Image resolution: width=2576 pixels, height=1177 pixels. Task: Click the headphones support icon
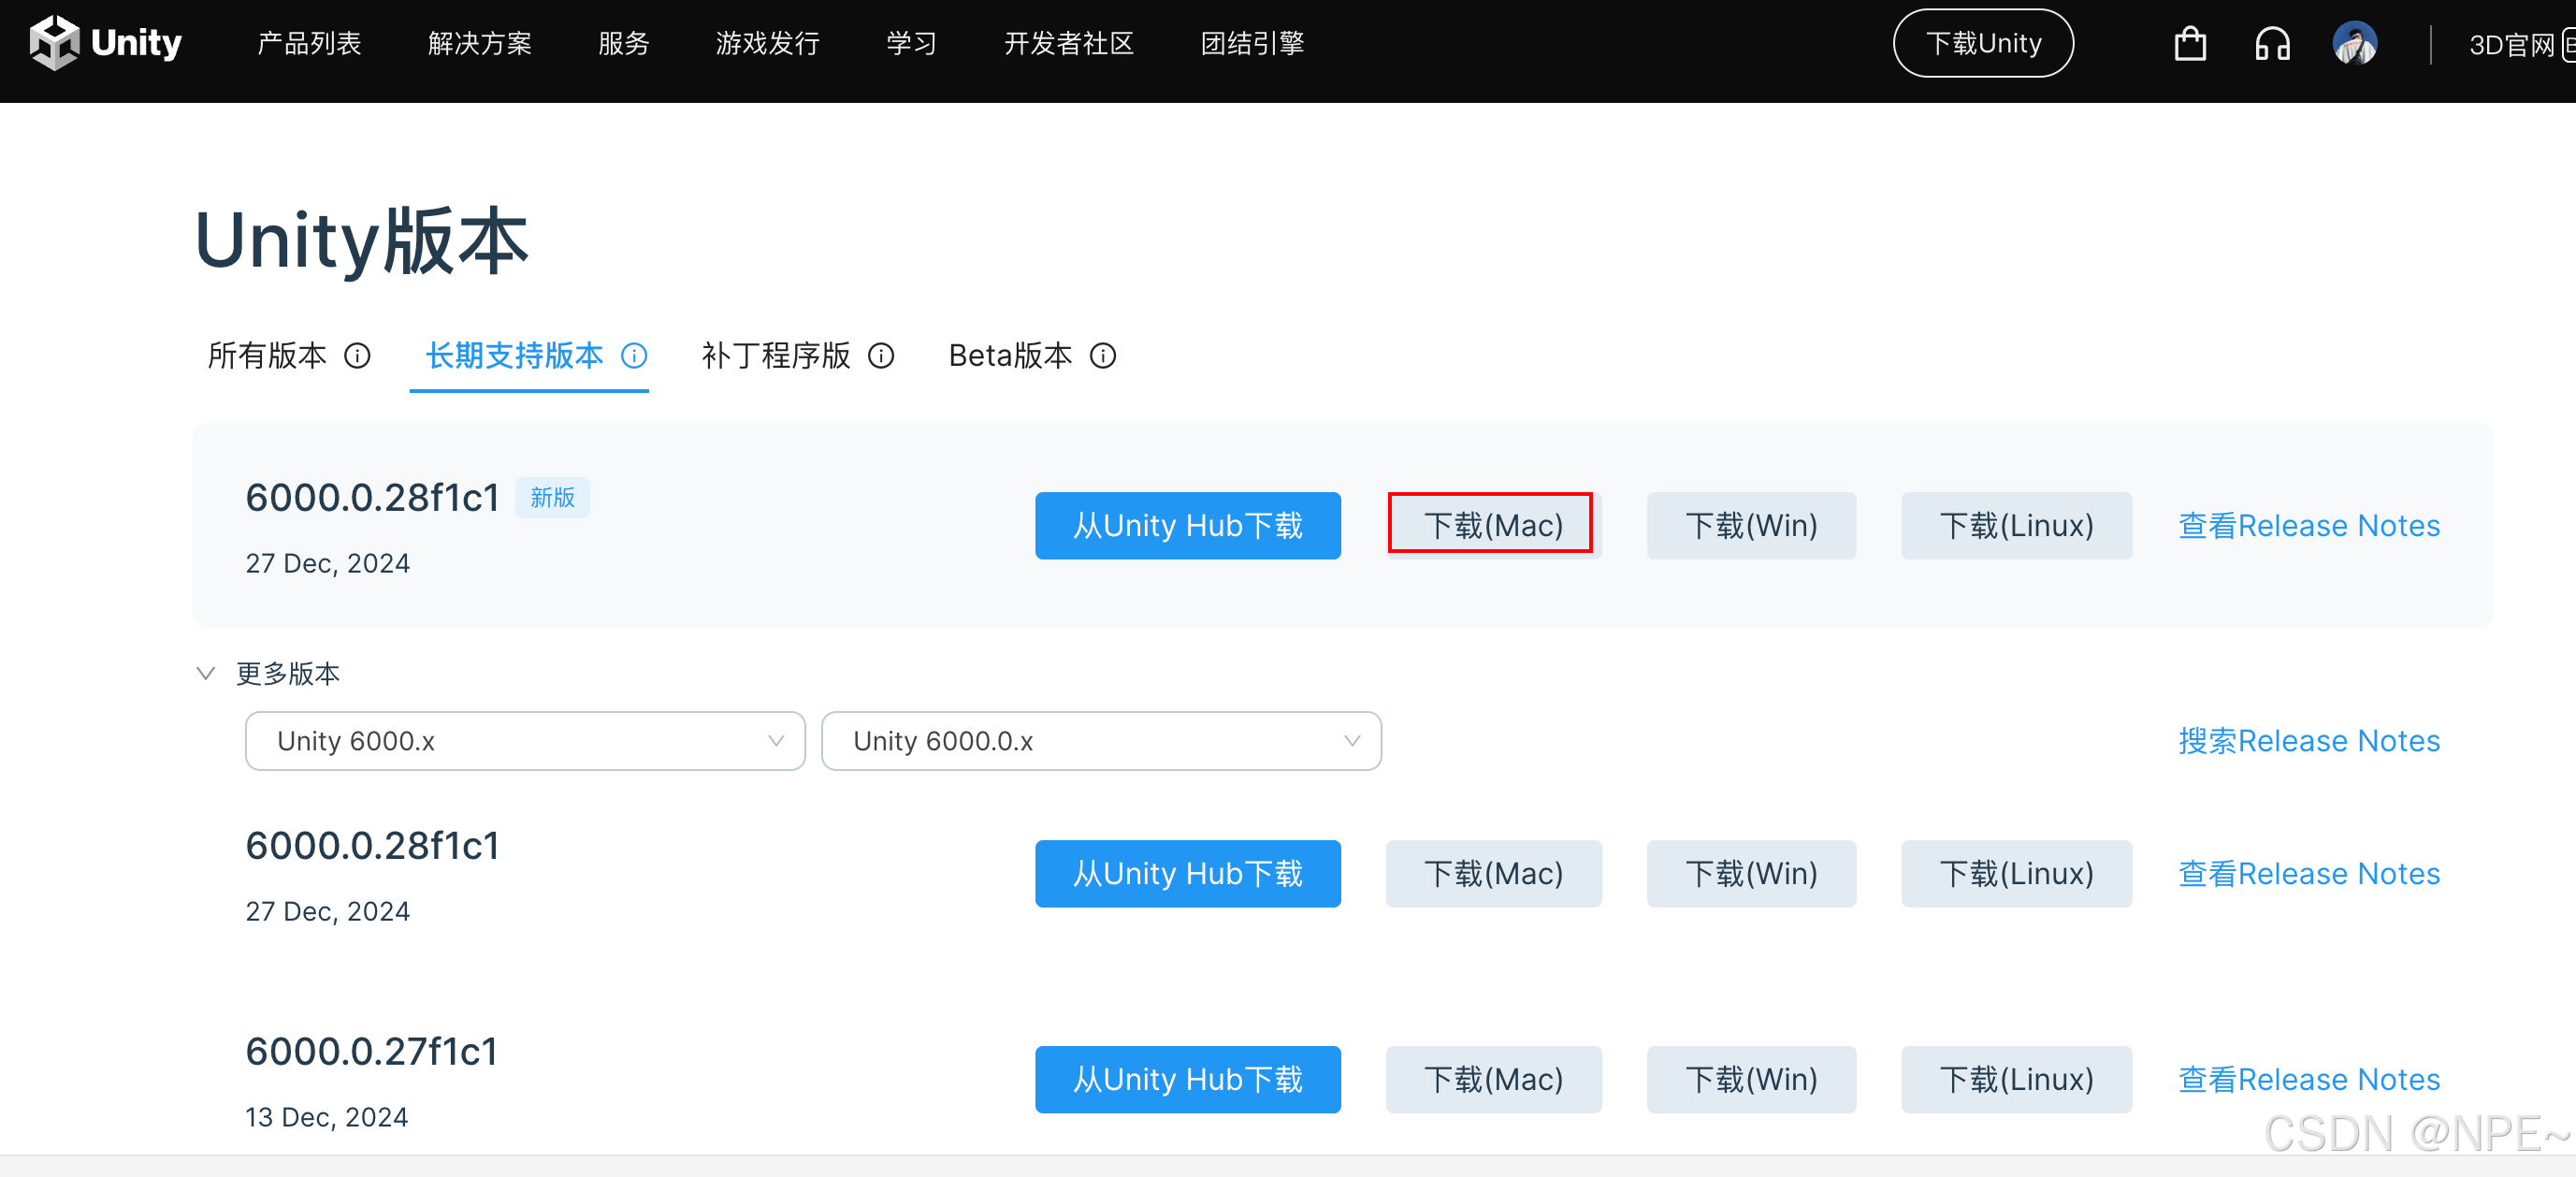(x=2272, y=44)
